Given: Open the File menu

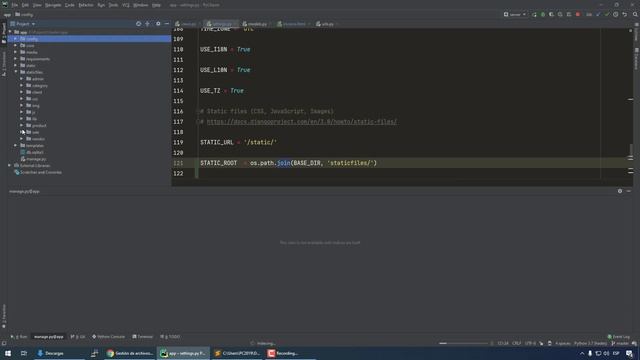Looking at the screenshot, I should [x=15, y=5].
